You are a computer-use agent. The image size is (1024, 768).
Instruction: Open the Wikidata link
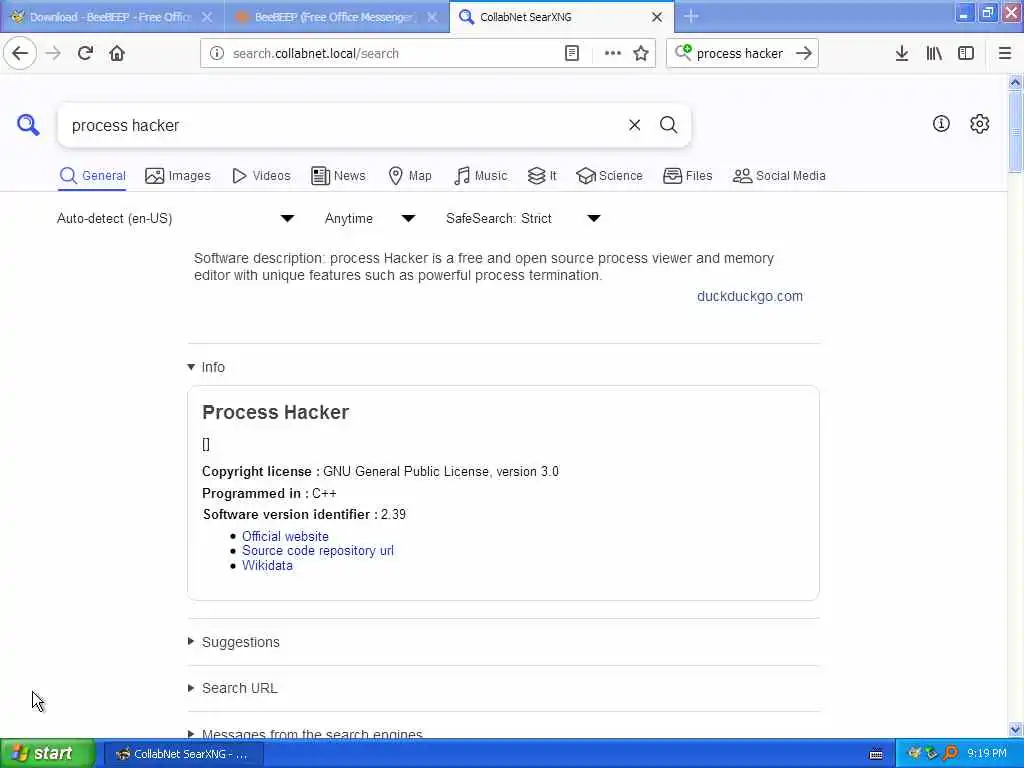click(267, 566)
